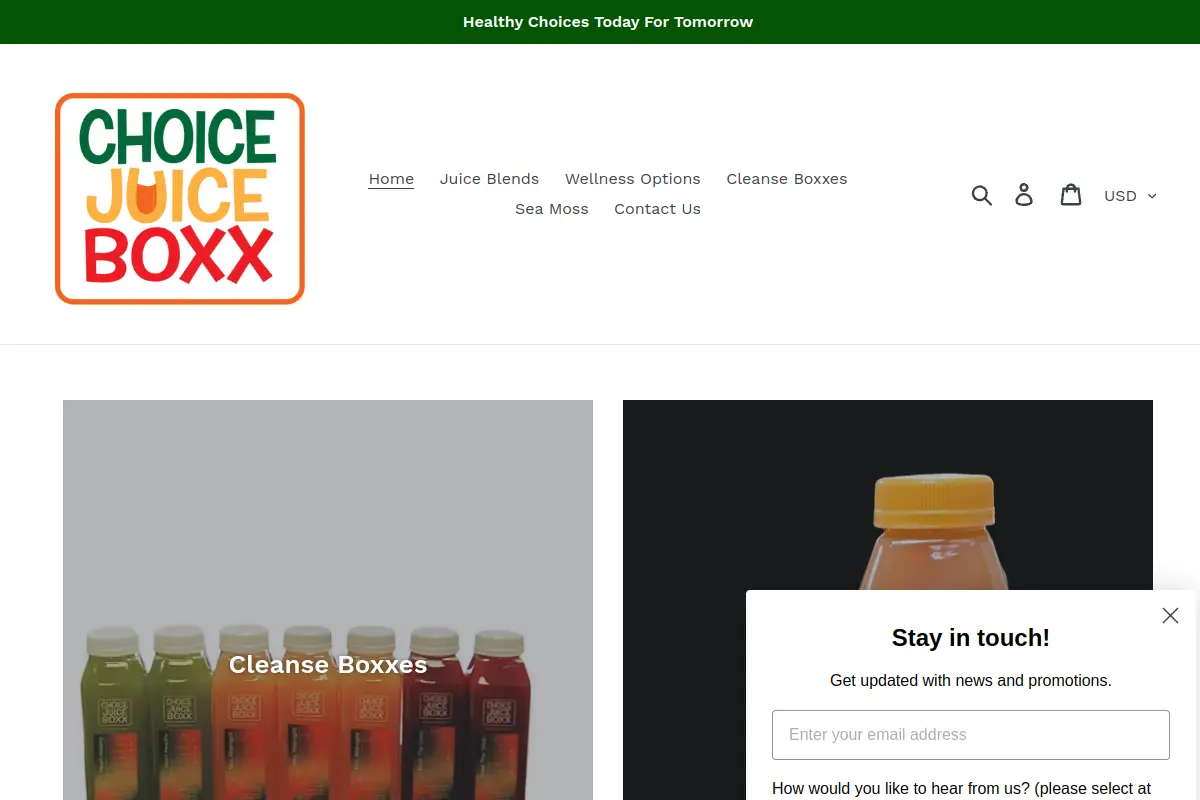Viewport: 1200px width, 800px height.
Task: Open the search magnifier icon
Action: click(x=982, y=195)
